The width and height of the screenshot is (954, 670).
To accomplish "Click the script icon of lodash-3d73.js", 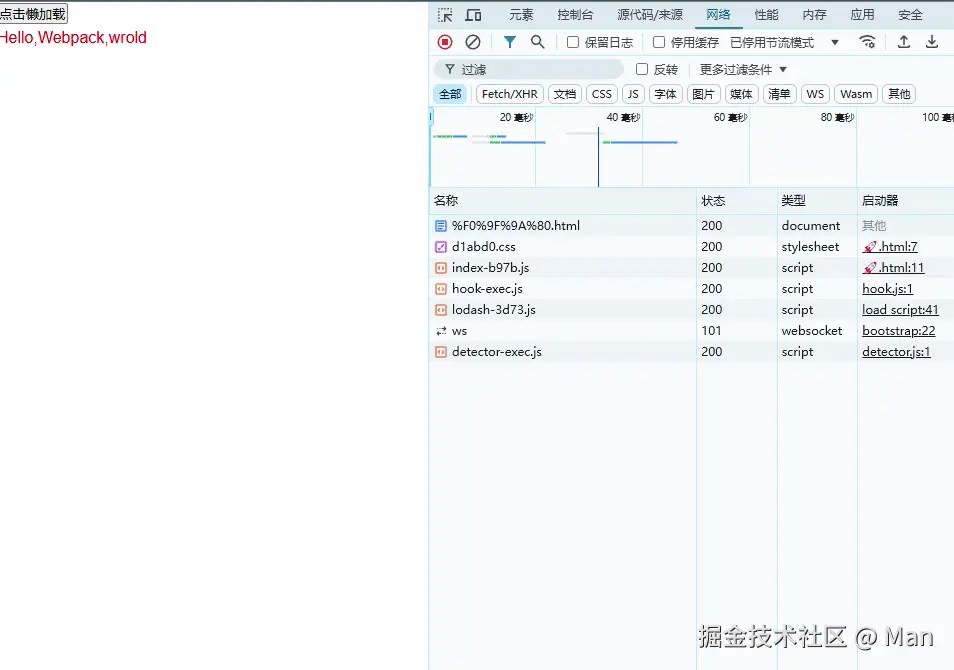I will pyautogui.click(x=441, y=310).
